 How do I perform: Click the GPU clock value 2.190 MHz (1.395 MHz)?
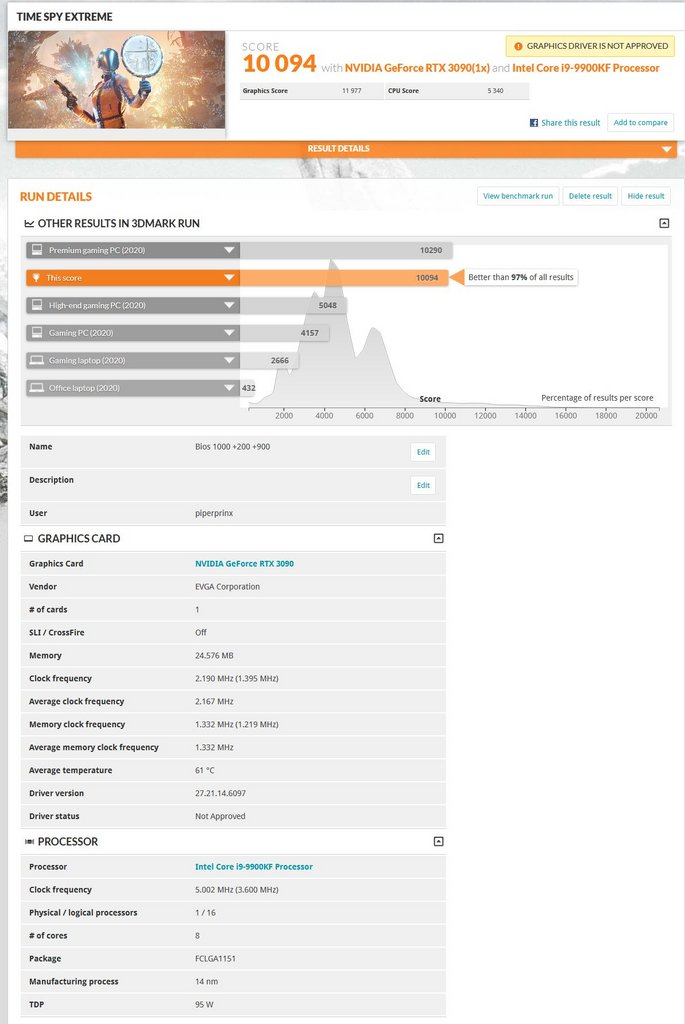[236, 679]
